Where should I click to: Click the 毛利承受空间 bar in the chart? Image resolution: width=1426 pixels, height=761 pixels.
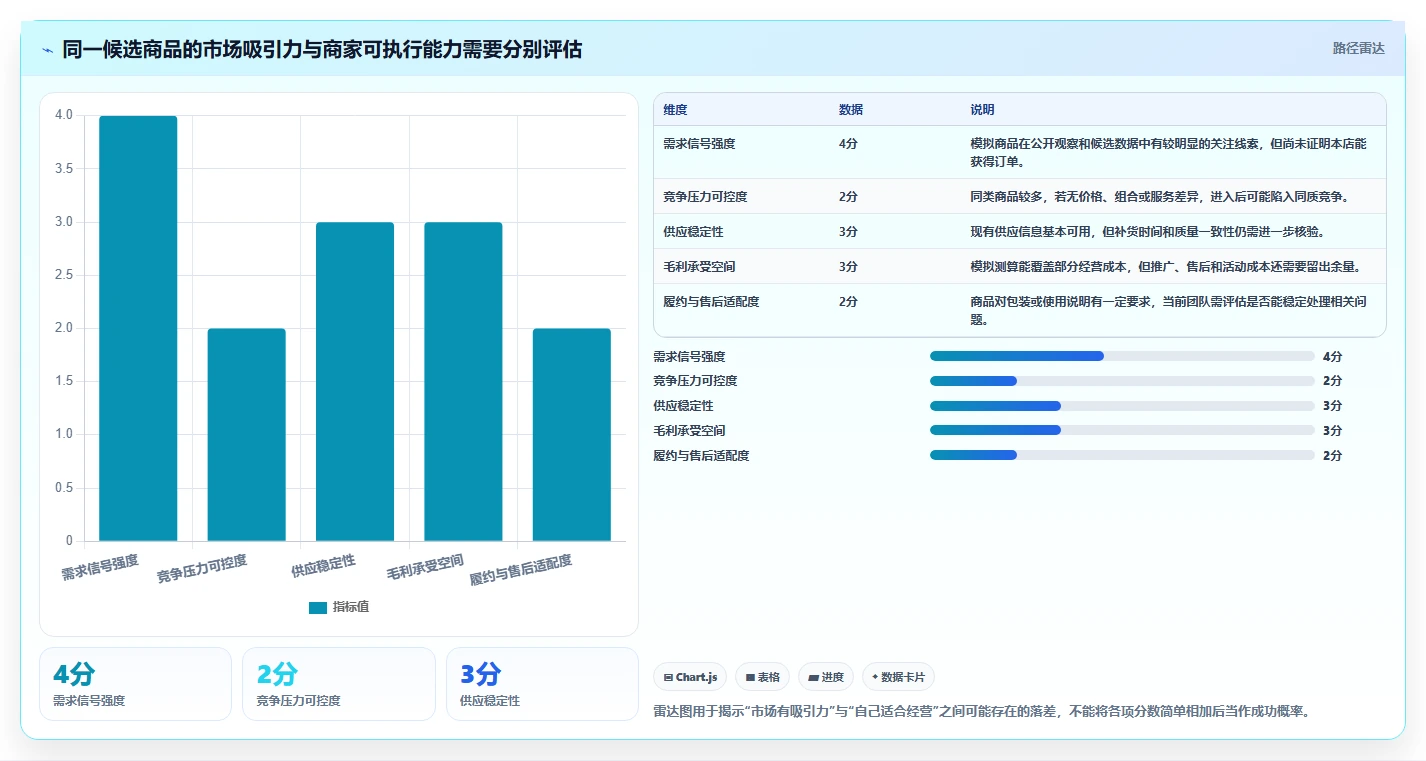pos(463,381)
